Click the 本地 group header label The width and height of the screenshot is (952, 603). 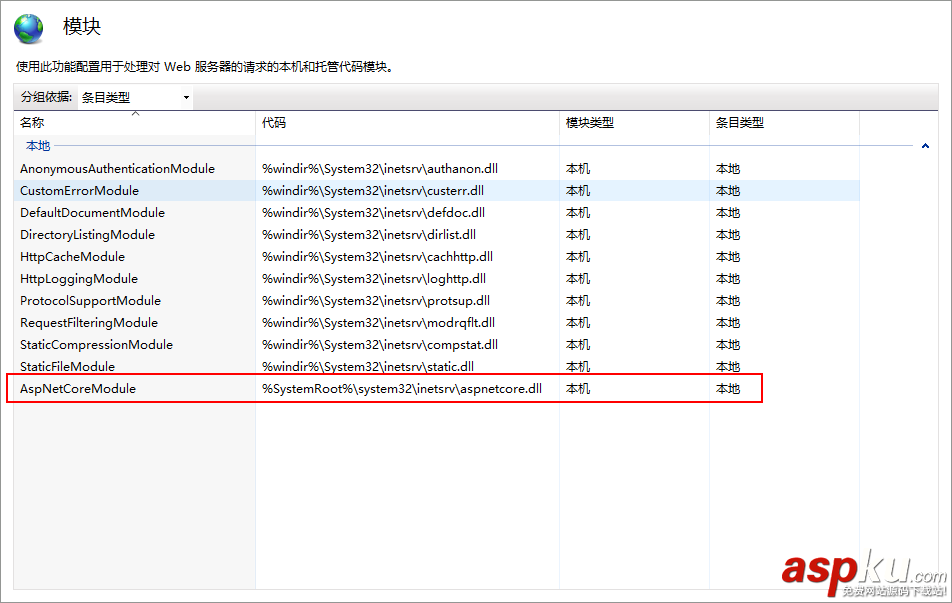38,146
